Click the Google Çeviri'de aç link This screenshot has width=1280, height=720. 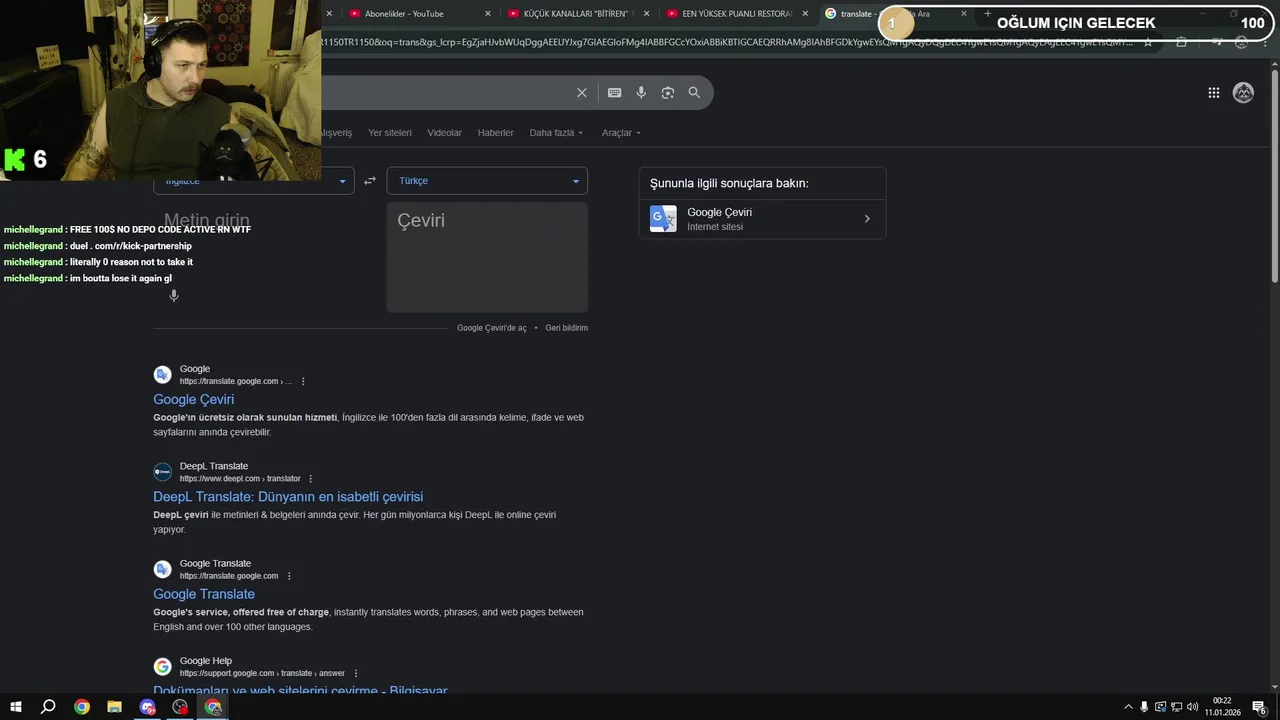click(491, 328)
